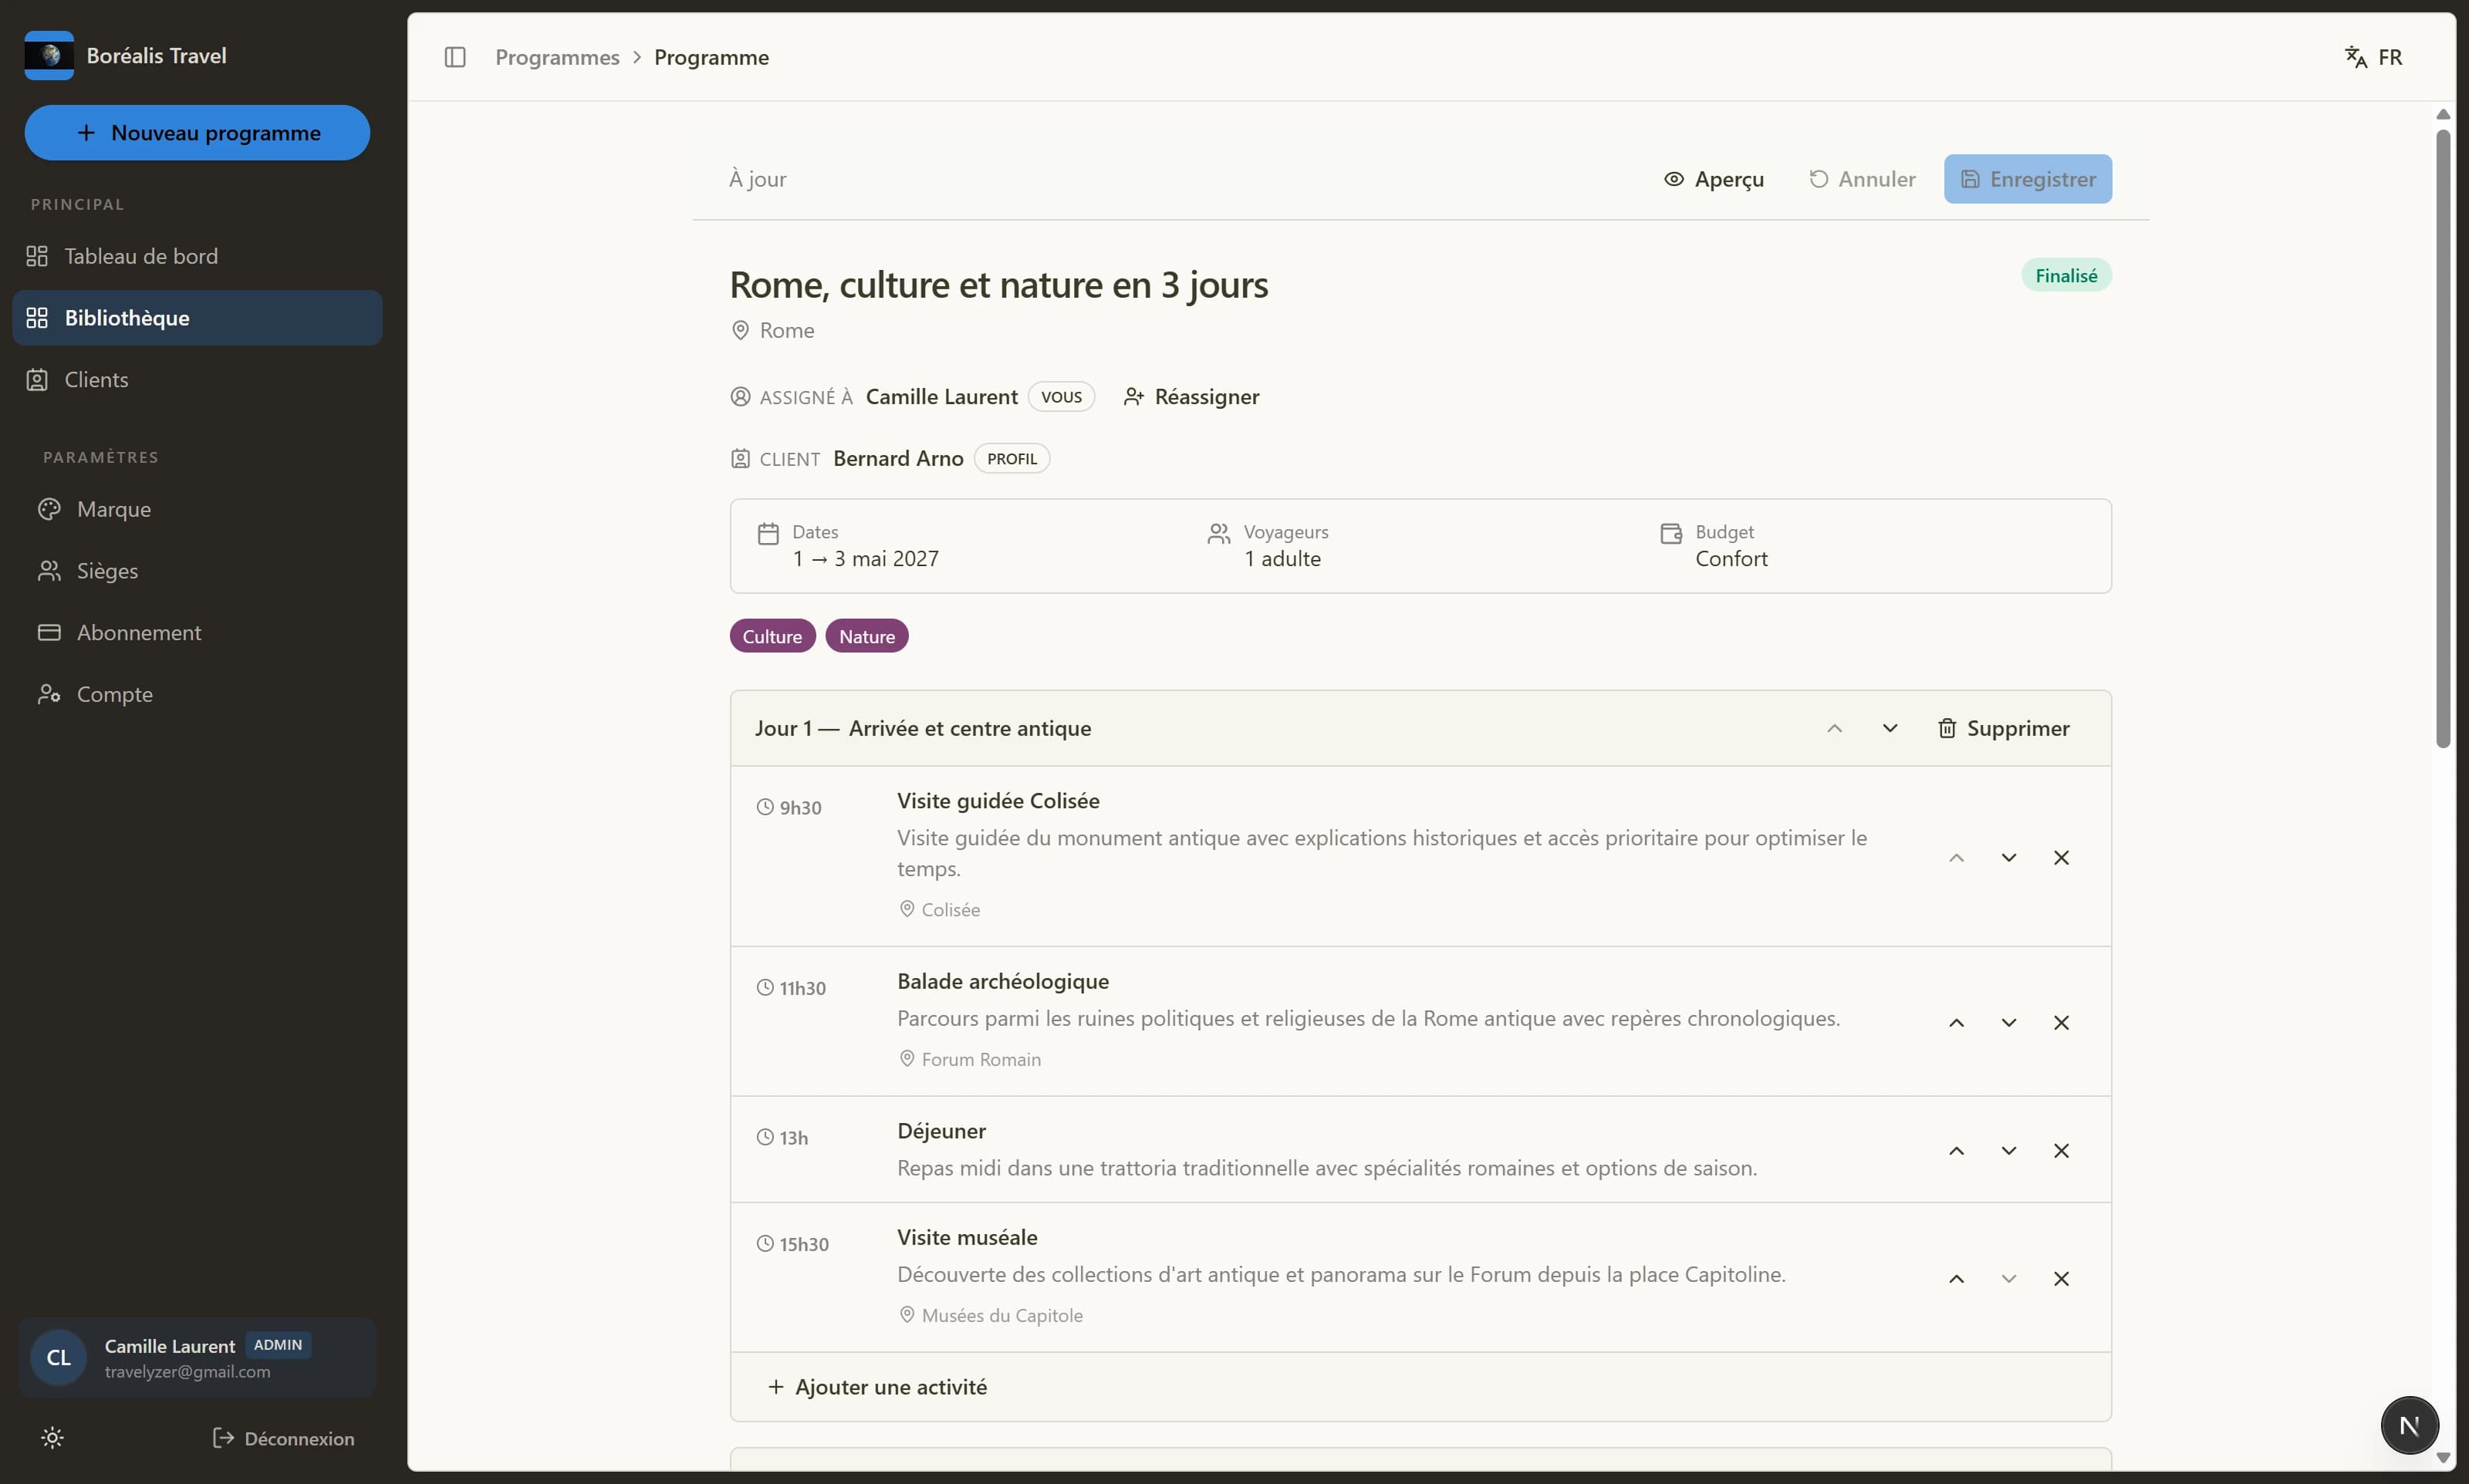Open Tableau de bord
This screenshot has width=2469, height=1484.
197,256
